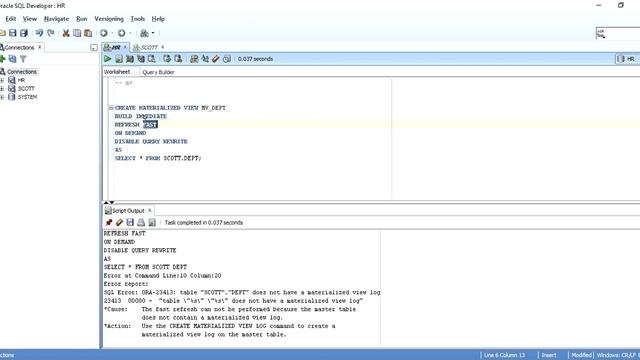Minimize the Connections panel

pyautogui.click(x=94, y=48)
